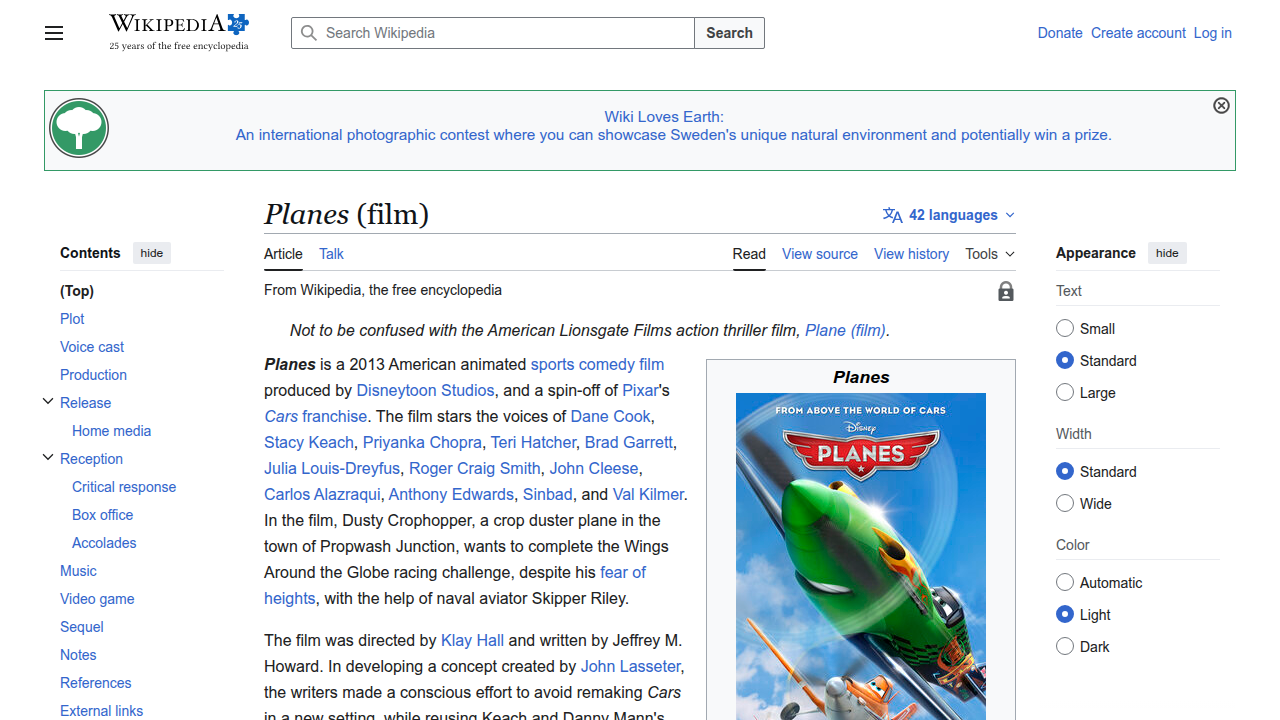Open the Cars franchise link

tap(315, 416)
